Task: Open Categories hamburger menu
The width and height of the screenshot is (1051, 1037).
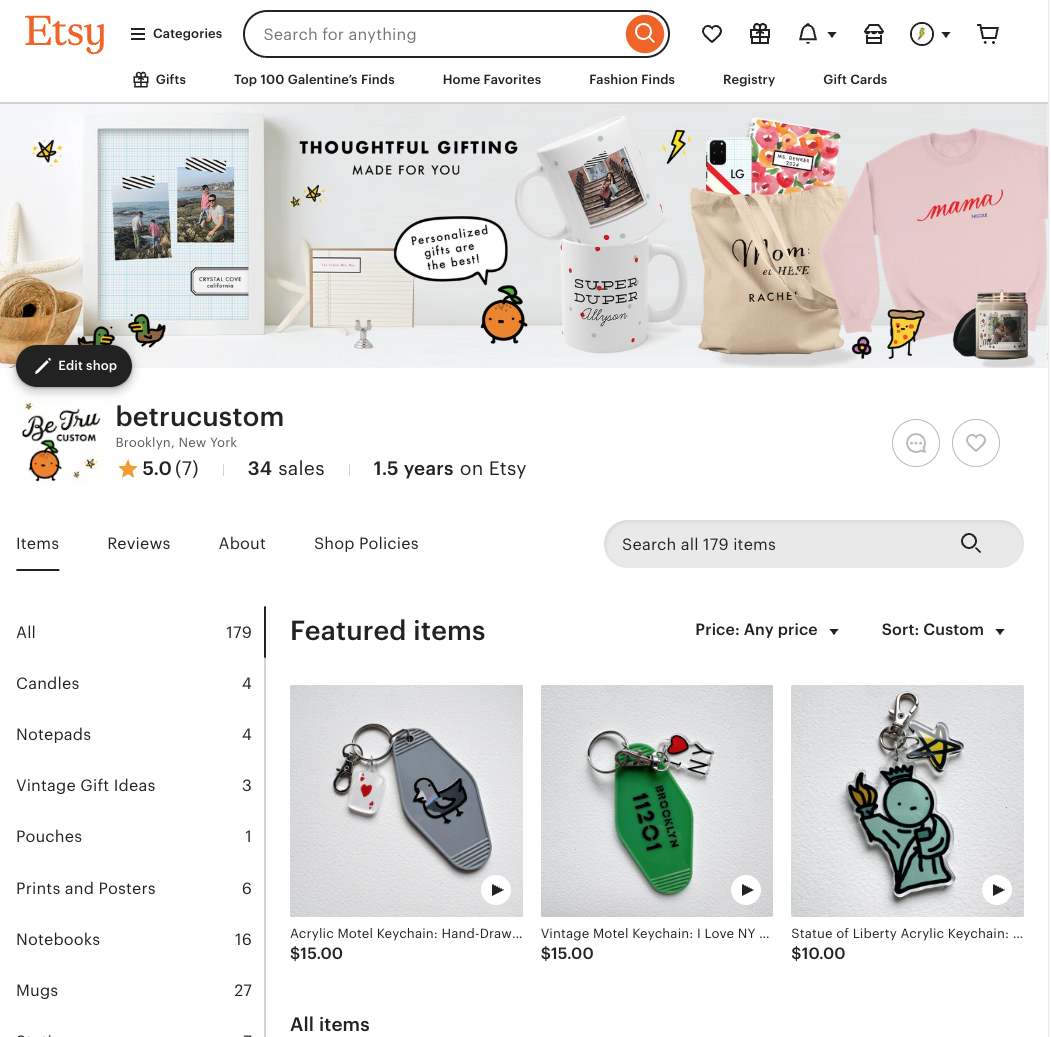Action: (176, 34)
